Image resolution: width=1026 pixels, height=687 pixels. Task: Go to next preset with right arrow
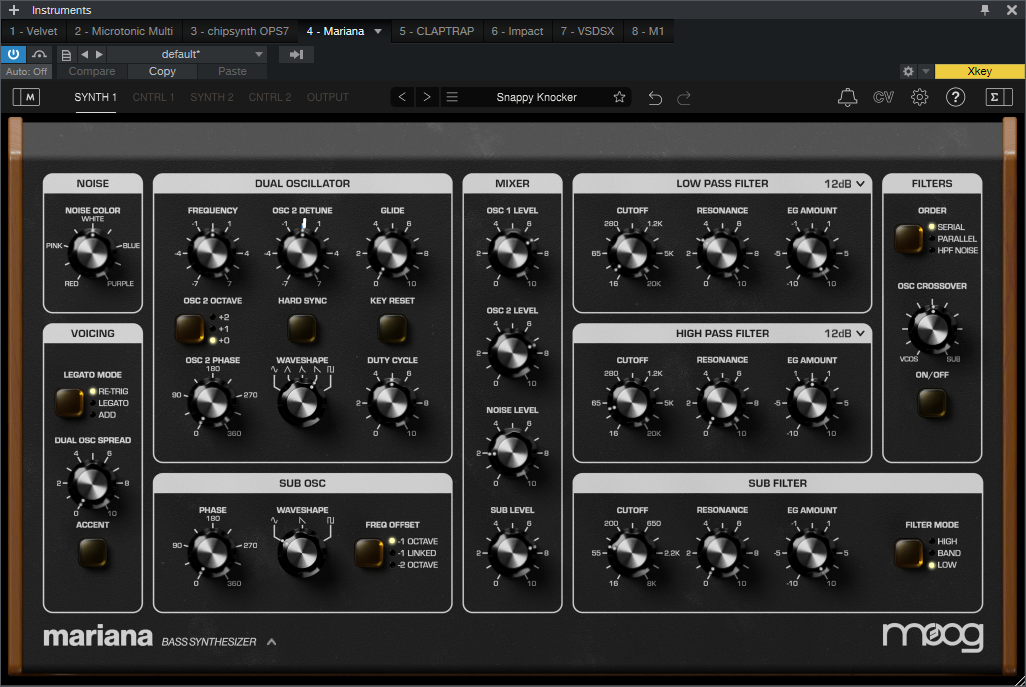[427, 97]
